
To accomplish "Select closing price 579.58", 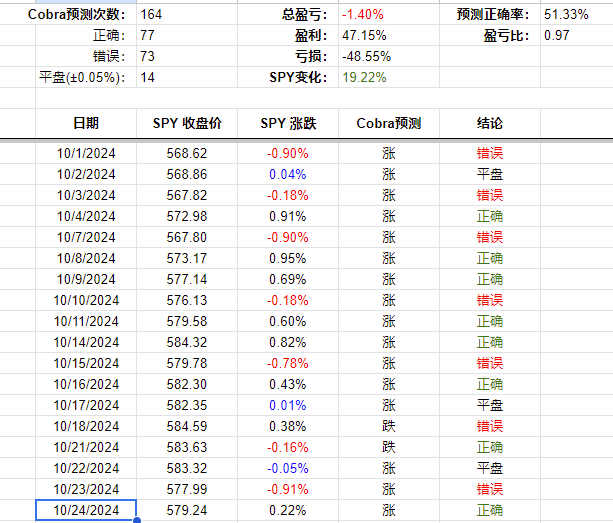I will click(x=187, y=321).
